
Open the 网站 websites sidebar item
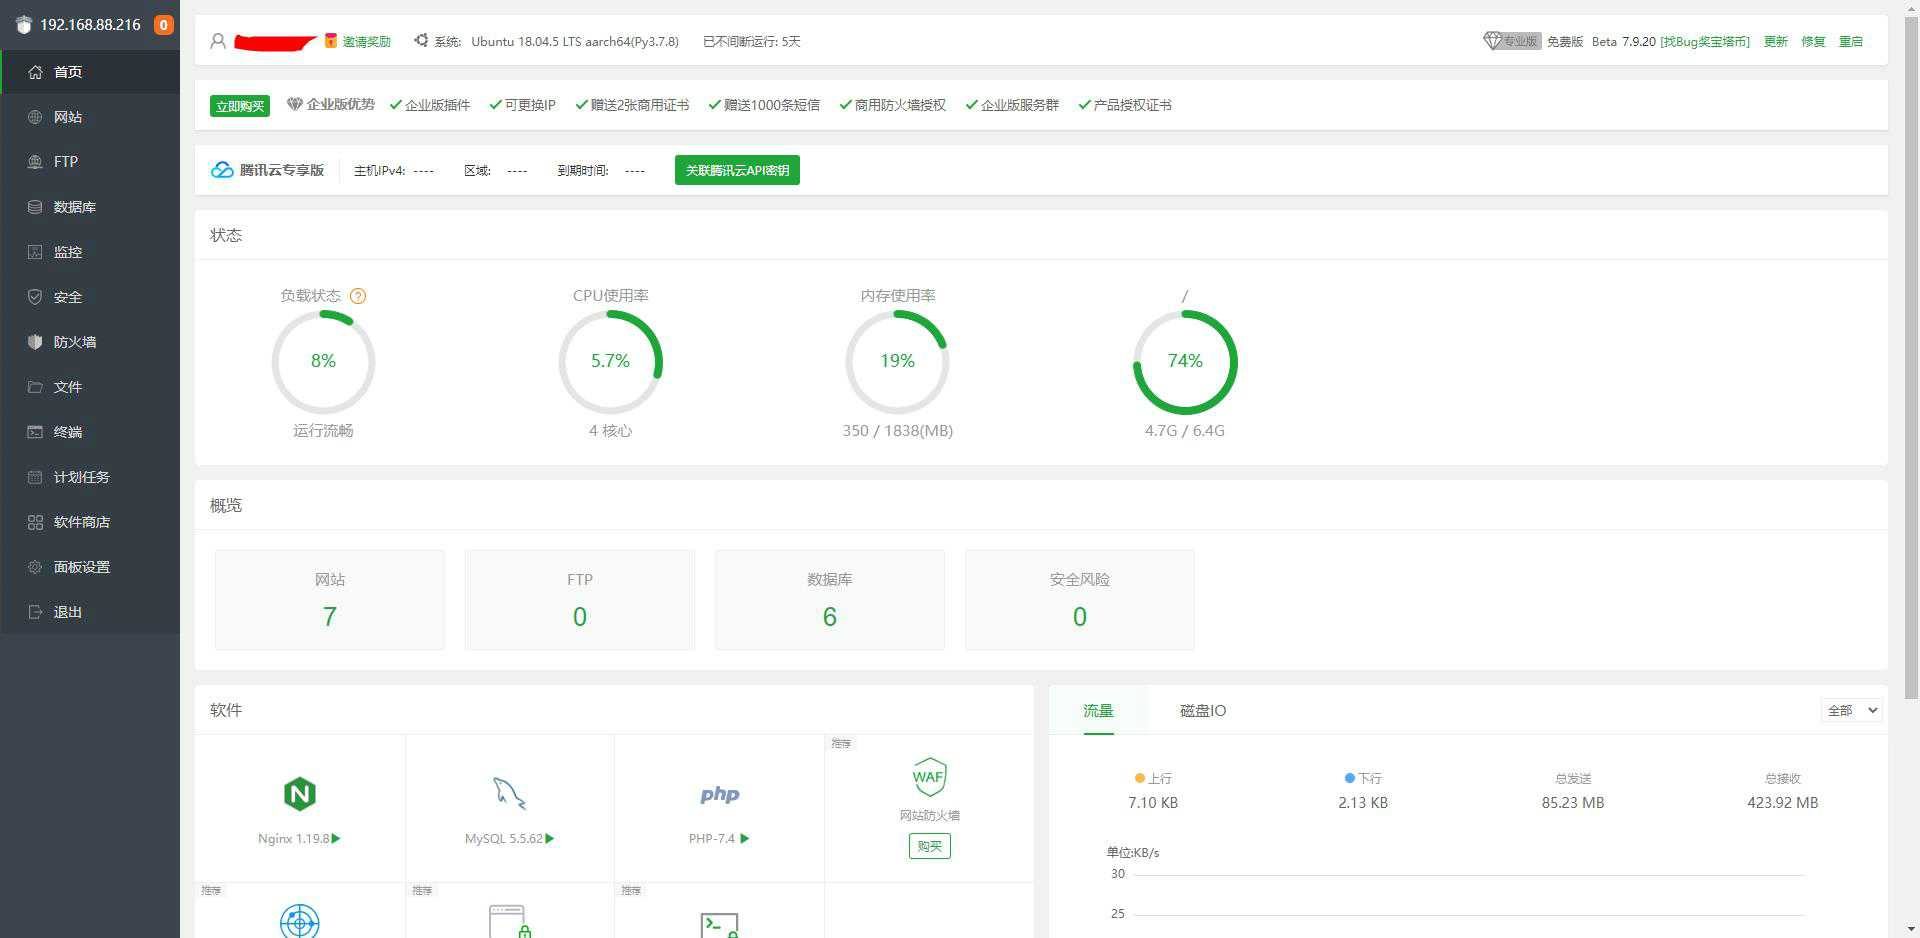click(x=90, y=117)
